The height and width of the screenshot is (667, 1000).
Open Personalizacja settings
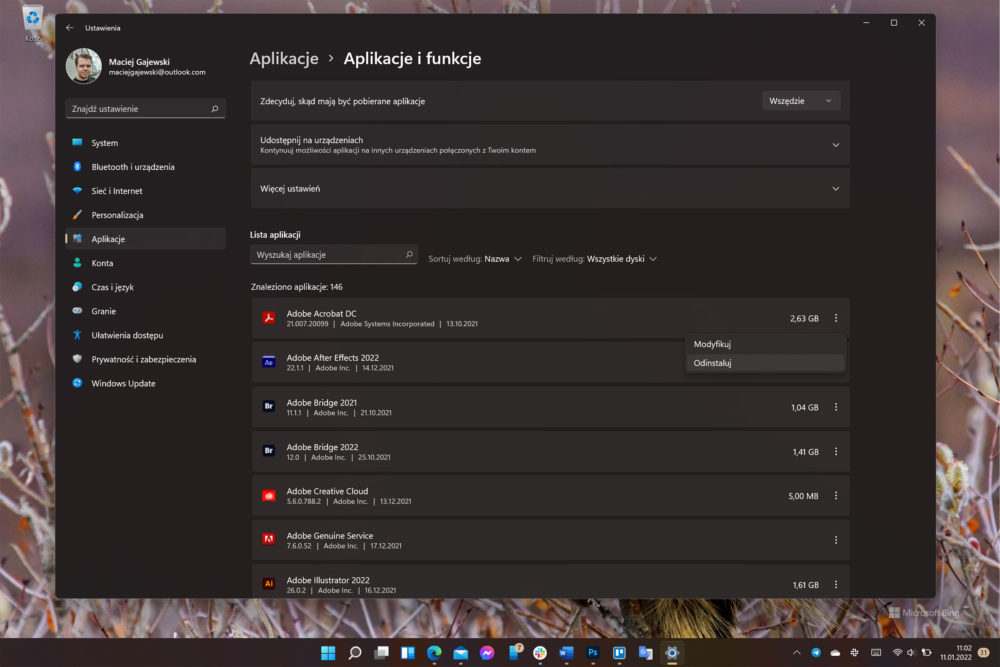point(145,215)
